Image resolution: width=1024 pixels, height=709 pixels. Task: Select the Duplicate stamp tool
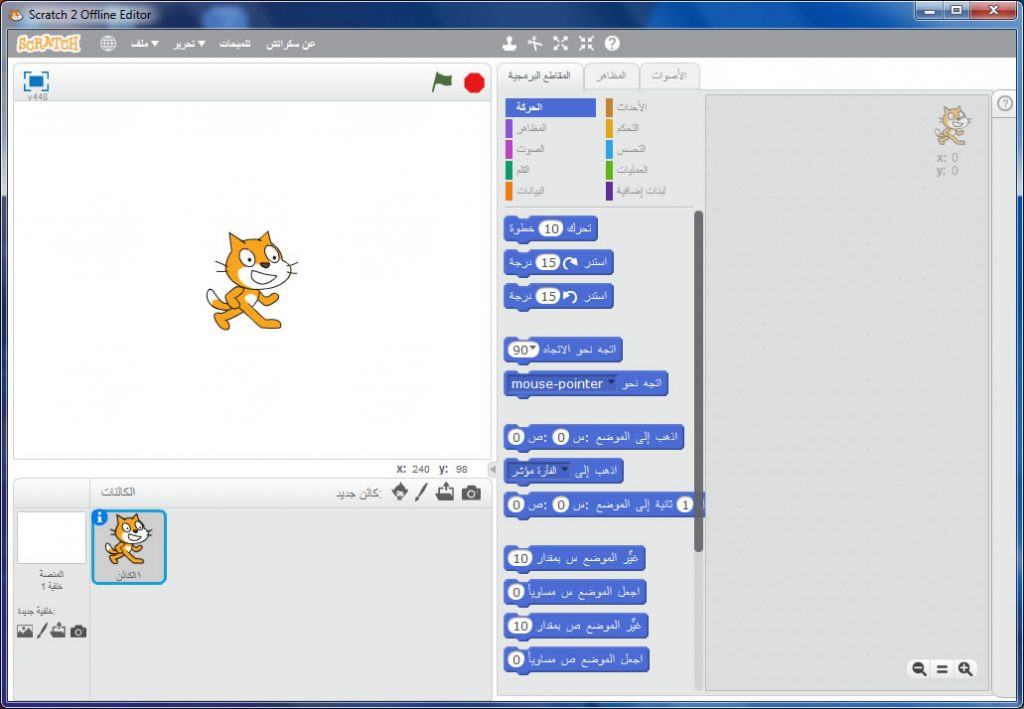[509, 44]
